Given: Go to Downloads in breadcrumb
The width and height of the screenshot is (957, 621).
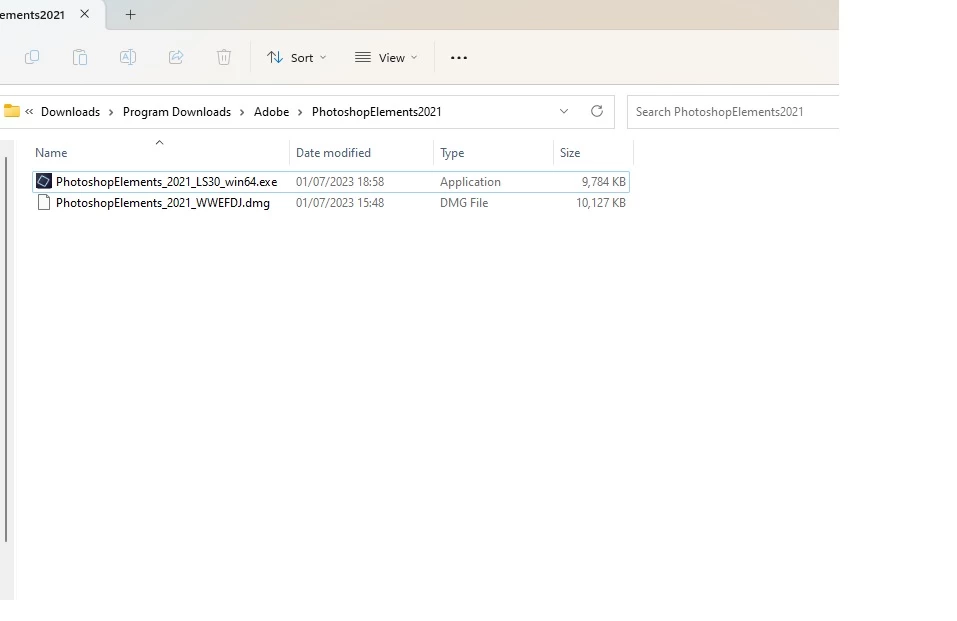Looking at the screenshot, I should tap(70, 112).
